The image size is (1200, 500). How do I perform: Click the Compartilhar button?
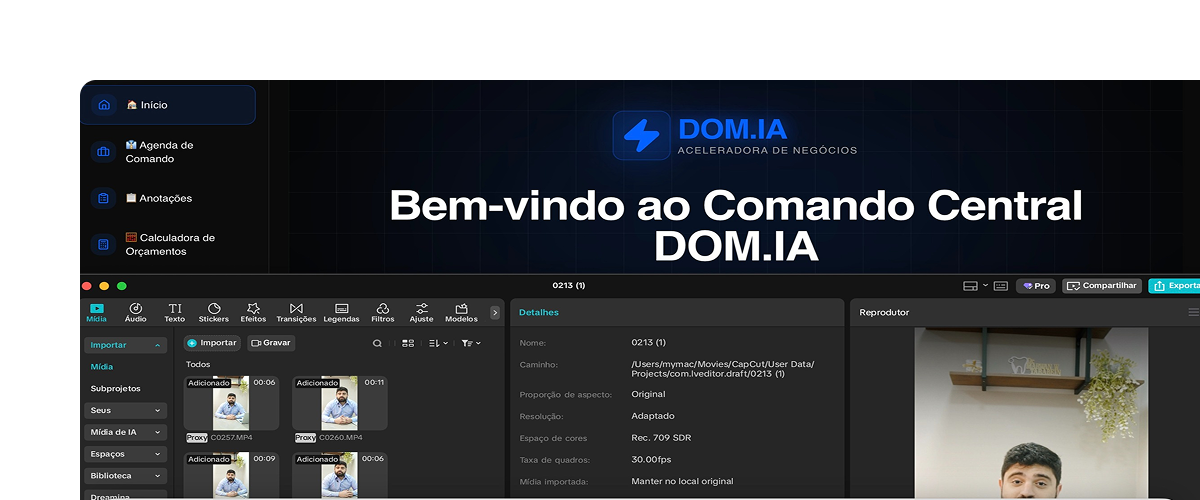(1101, 286)
